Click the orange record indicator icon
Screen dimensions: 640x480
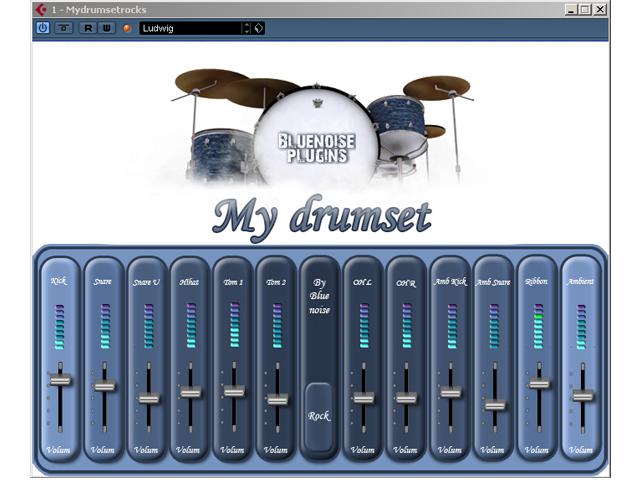coord(127,28)
